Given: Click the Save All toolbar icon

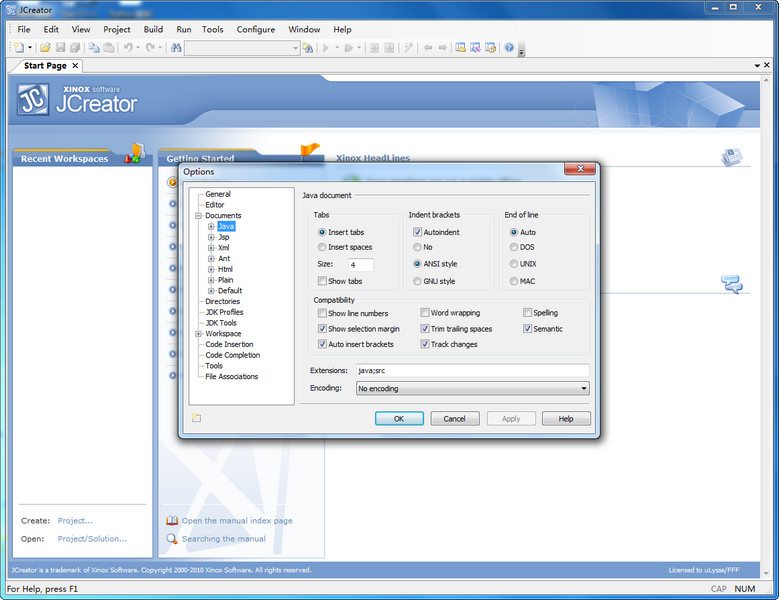Looking at the screenshot, I should click(x=75, y=48).
